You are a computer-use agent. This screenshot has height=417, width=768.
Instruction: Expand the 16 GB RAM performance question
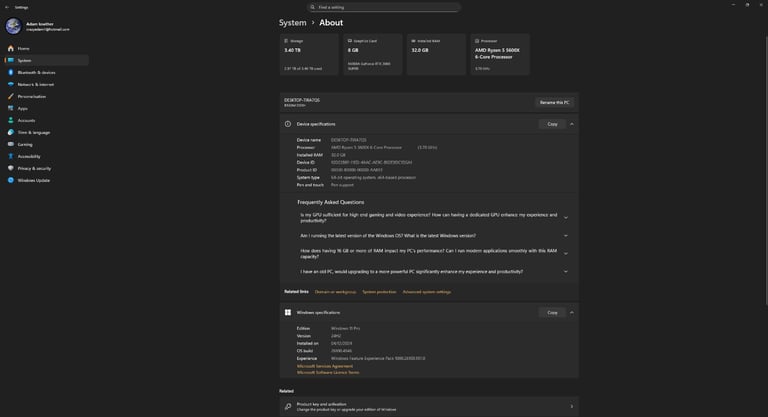click(x=566, y=254)
